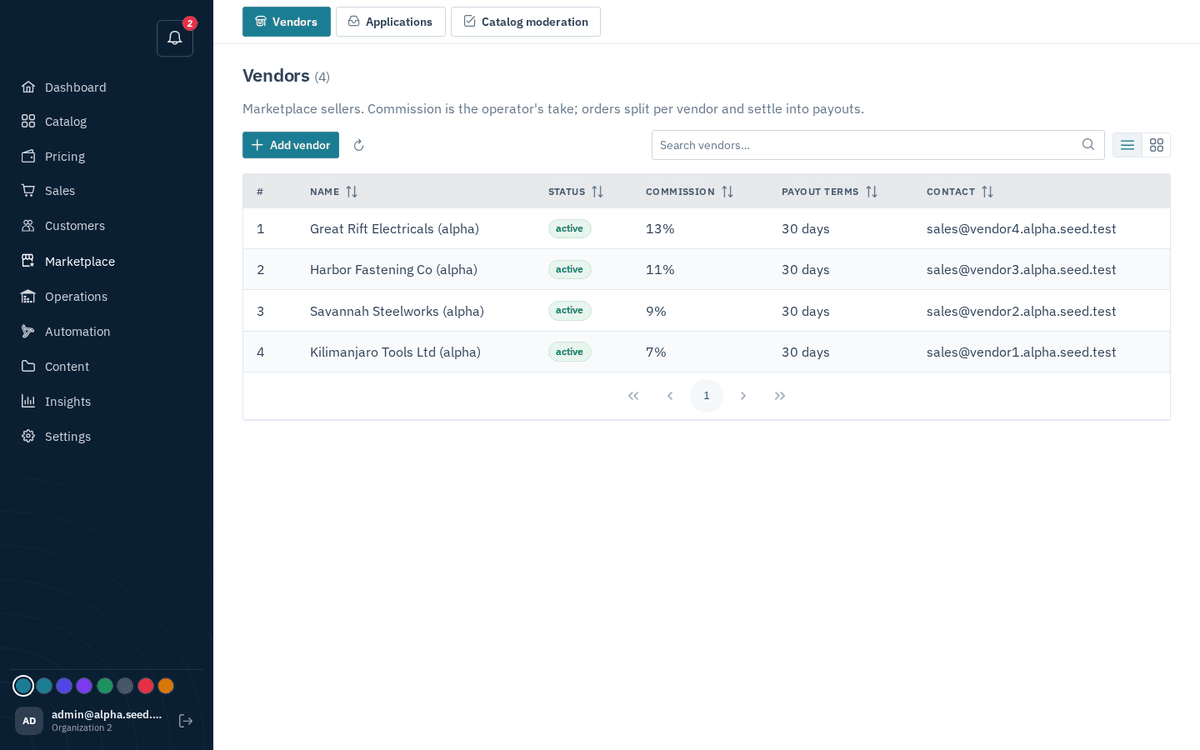This screenshot has width=1200, height=750.
Task: Select the Vendors tab
Action: (x=286, y=22)
